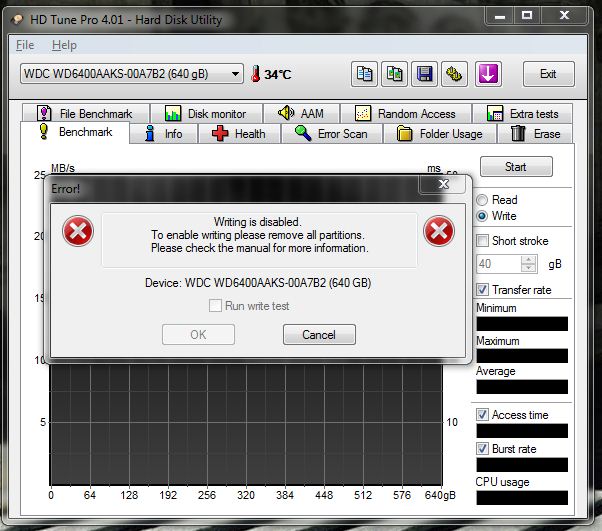Click the short stroke spinner arrows
Viewport: 602px width, 531px height.
tap(529, 264)
